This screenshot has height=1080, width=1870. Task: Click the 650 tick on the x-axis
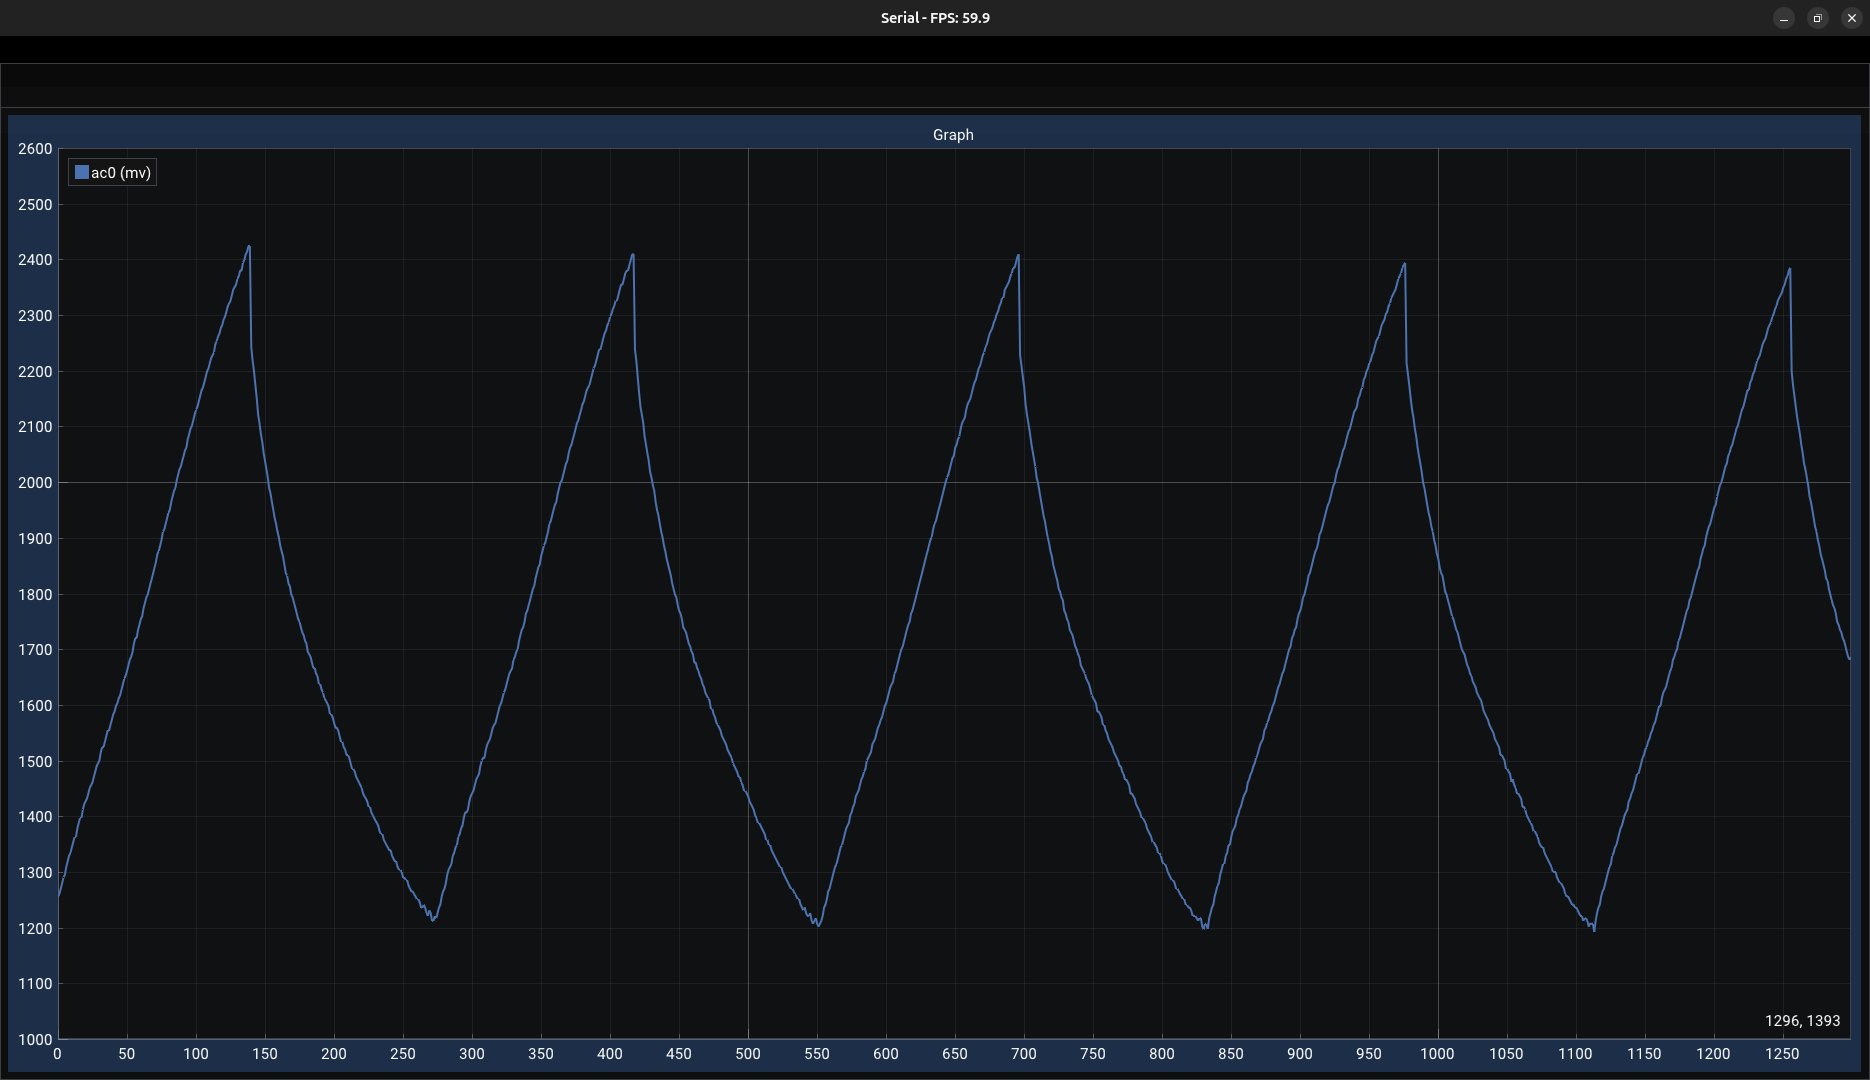click(x=955, y=1054)
